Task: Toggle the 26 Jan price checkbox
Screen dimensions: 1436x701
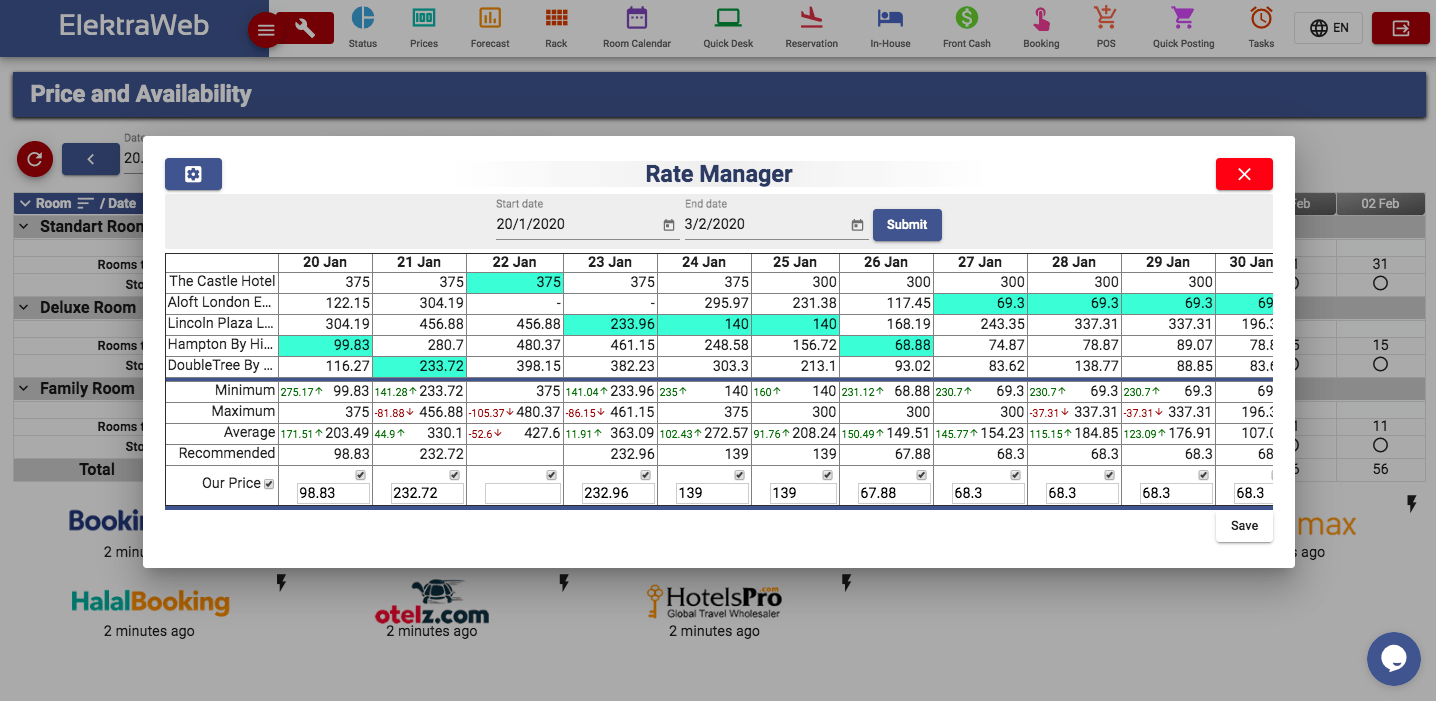Action: tap(921, 475)
